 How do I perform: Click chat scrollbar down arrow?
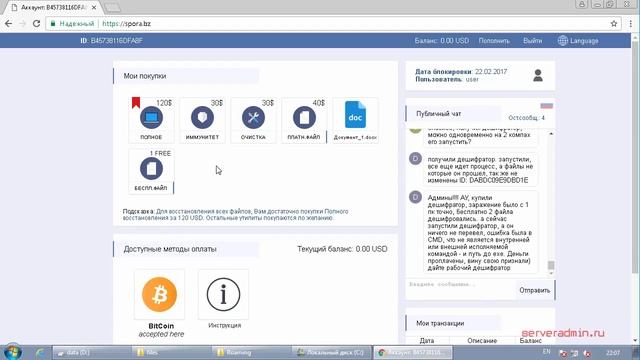551,273
